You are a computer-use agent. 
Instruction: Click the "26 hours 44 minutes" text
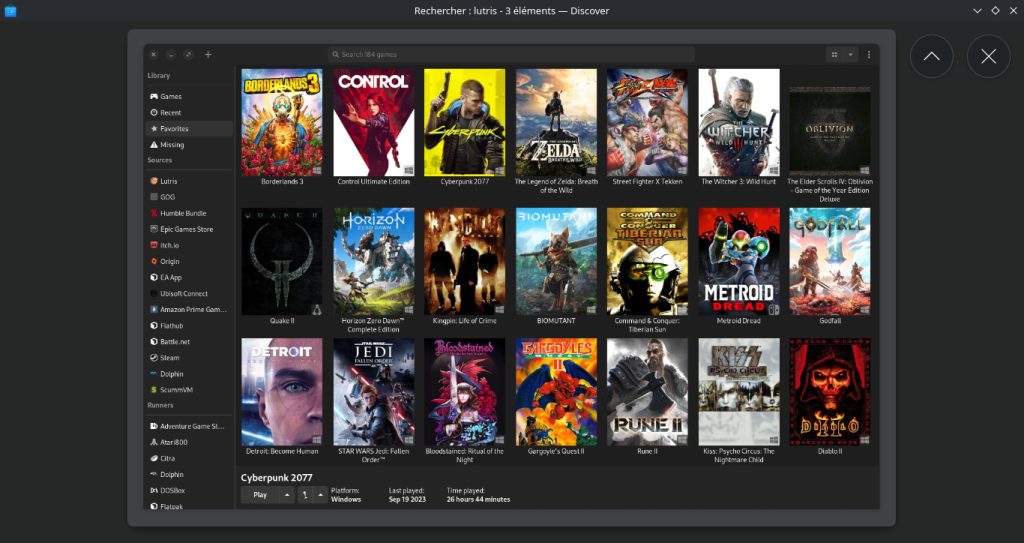point(478,500)
